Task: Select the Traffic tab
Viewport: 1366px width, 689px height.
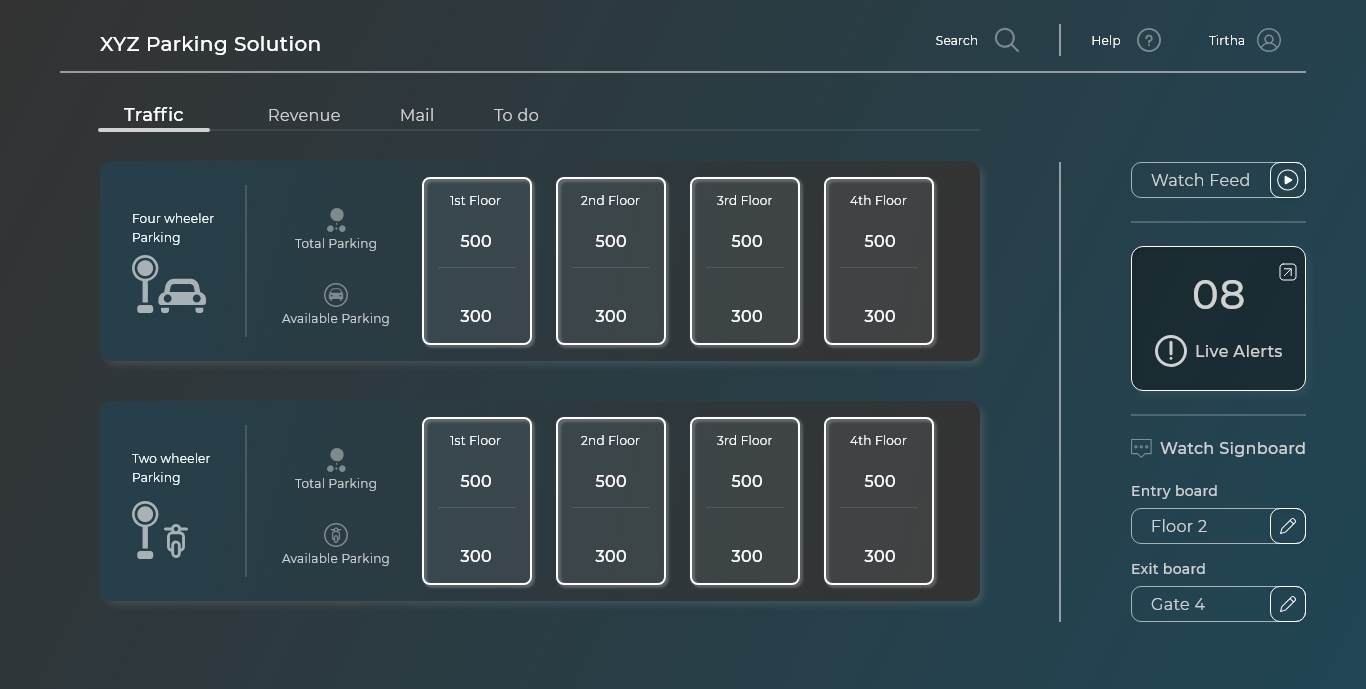Action: [154, 115]
